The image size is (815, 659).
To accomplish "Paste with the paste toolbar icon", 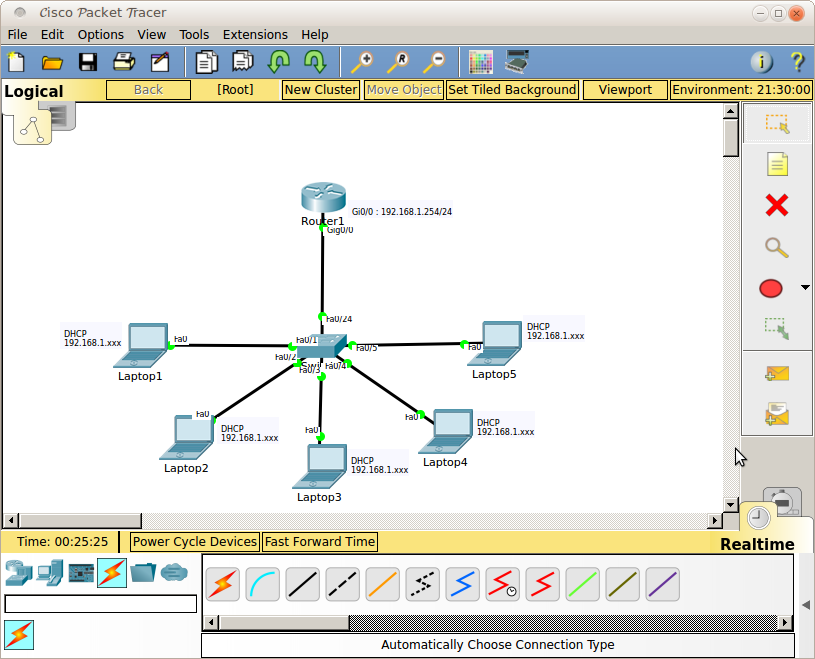I will [x=243, y=62].
